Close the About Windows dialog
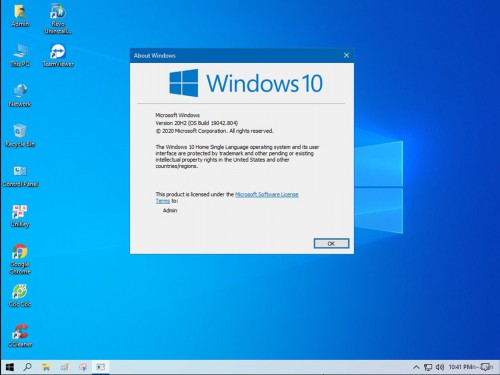The image size is (500, 375). click(346, 55)
